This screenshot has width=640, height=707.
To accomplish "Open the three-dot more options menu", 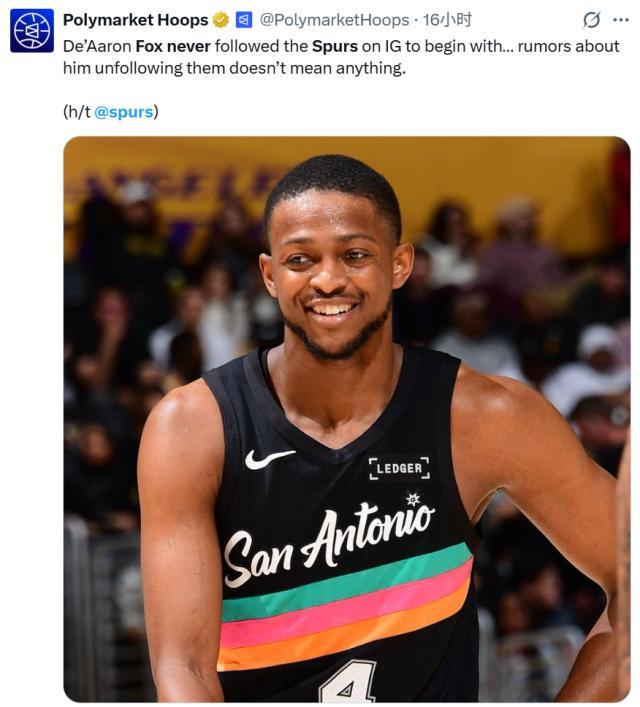I will (x=621, y=20).
